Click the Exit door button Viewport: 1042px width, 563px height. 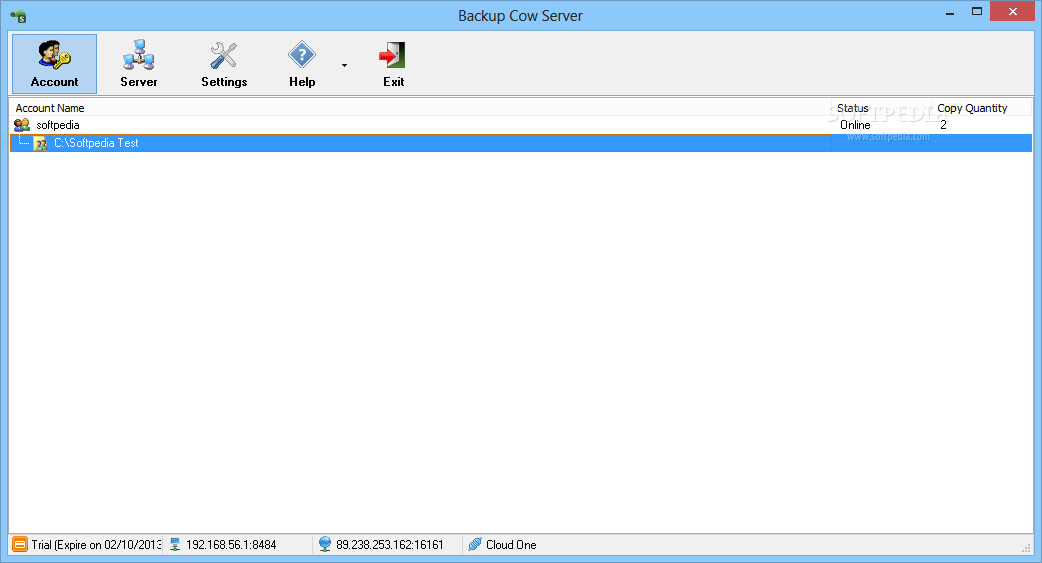[393, 64]
